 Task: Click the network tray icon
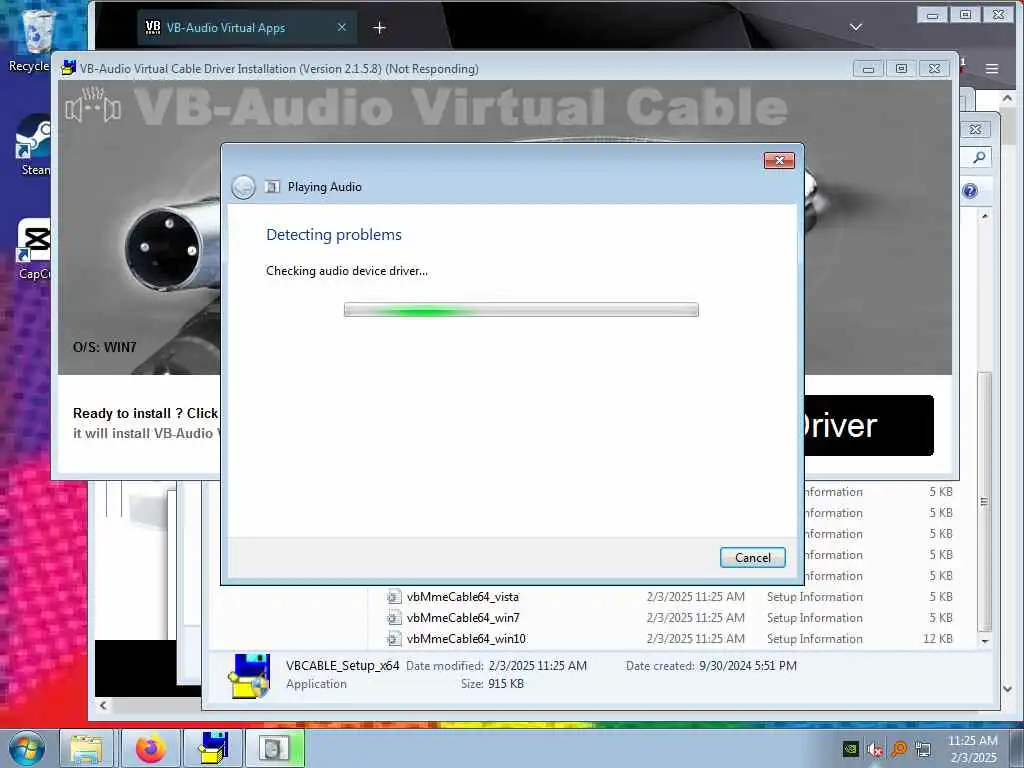click(923, 749)
